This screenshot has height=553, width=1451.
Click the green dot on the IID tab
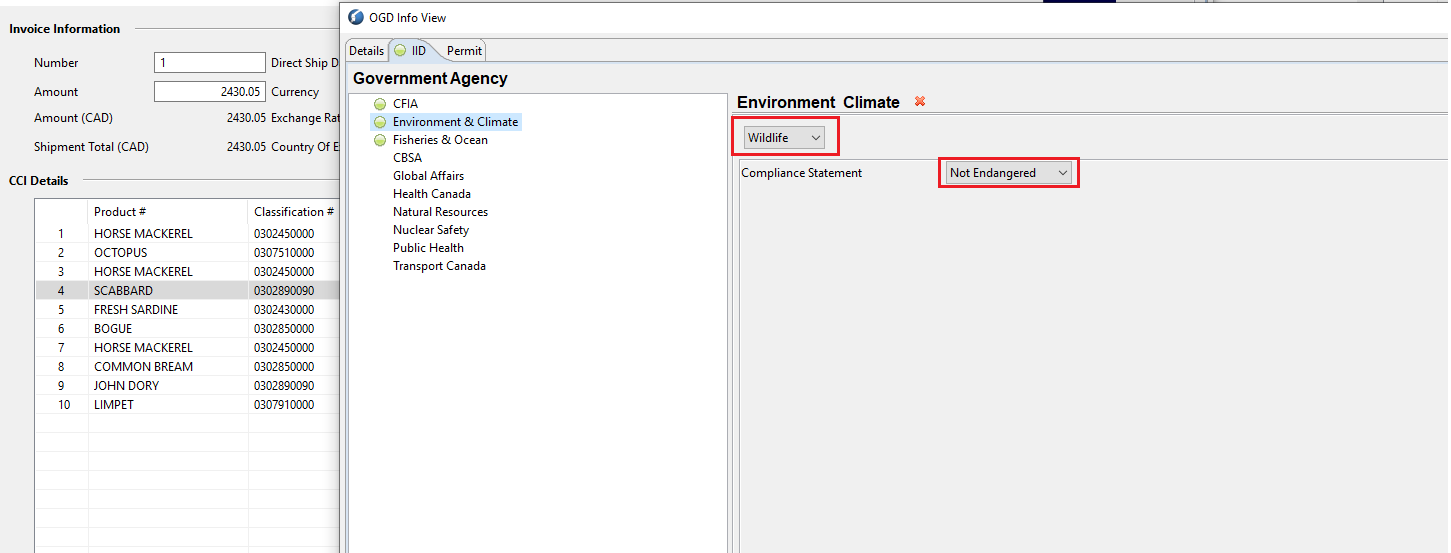click(x=400, y=50)
